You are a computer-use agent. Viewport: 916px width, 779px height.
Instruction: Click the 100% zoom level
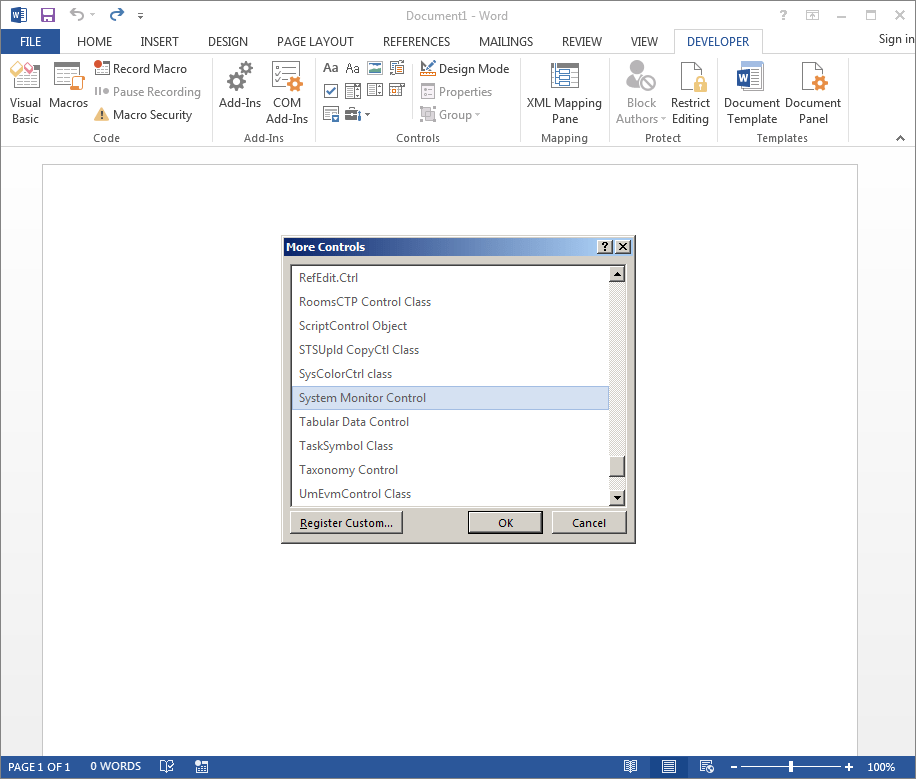[x=880, y=766]
